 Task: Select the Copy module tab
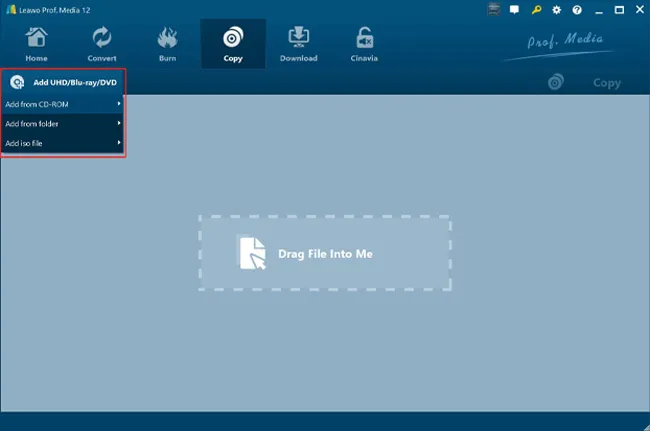[232, 44]
